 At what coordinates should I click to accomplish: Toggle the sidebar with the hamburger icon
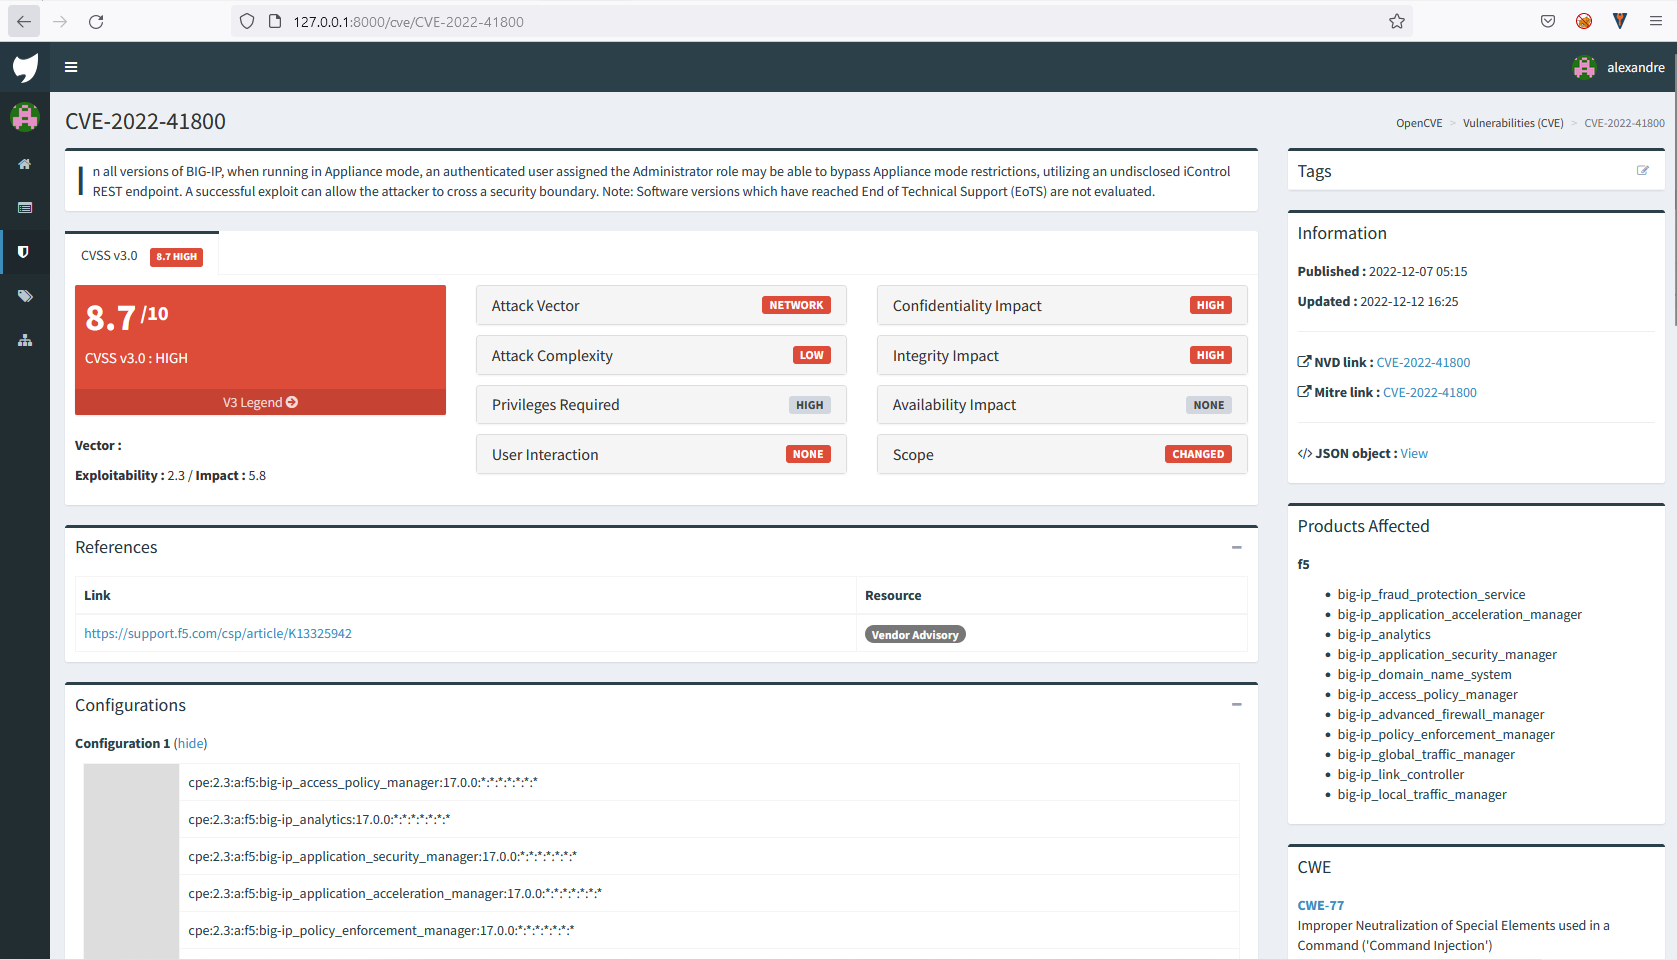(x=70, y=67)
